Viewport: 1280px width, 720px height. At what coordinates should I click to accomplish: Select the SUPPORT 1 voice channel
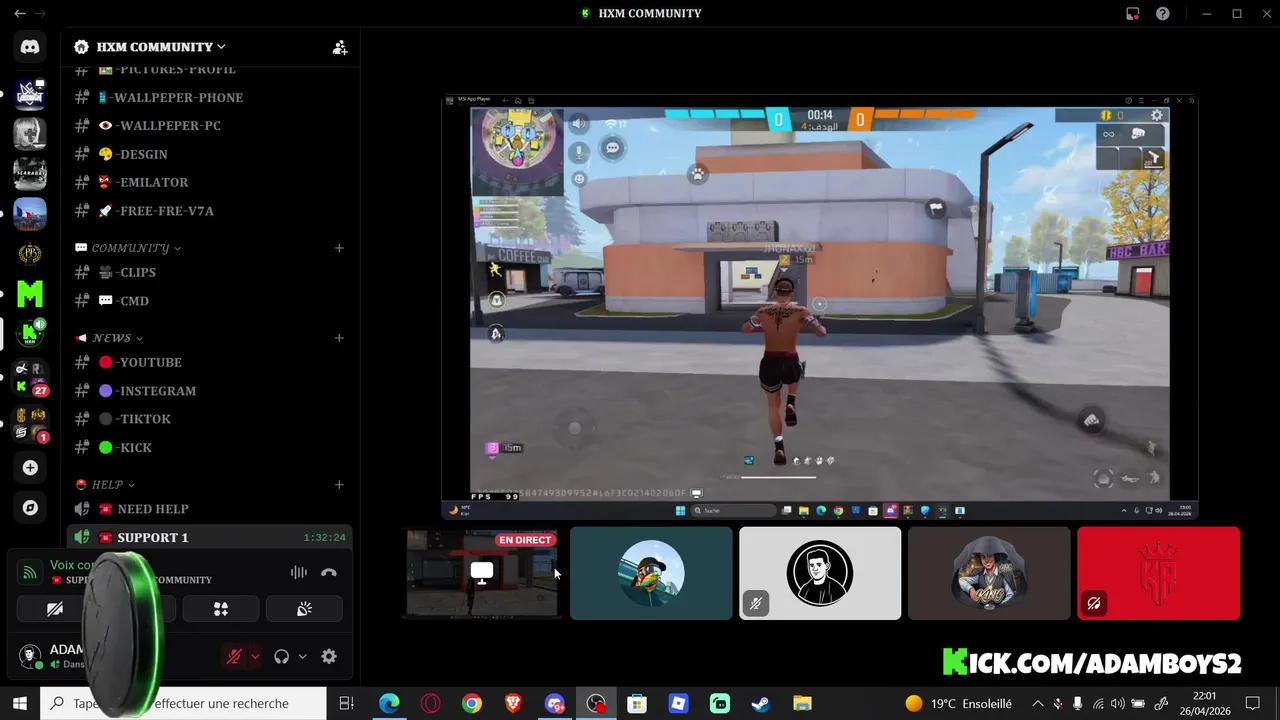pos(209,538)
